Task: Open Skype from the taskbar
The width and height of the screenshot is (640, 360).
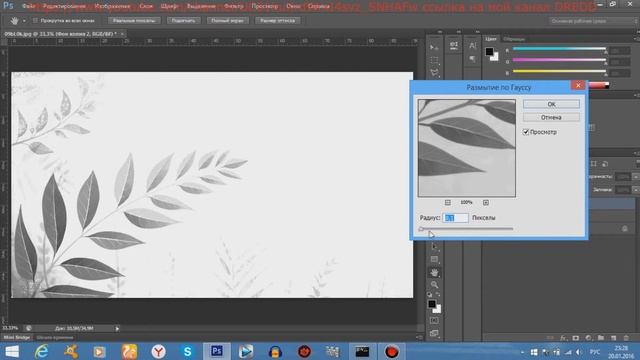Action: click(187, 351)
